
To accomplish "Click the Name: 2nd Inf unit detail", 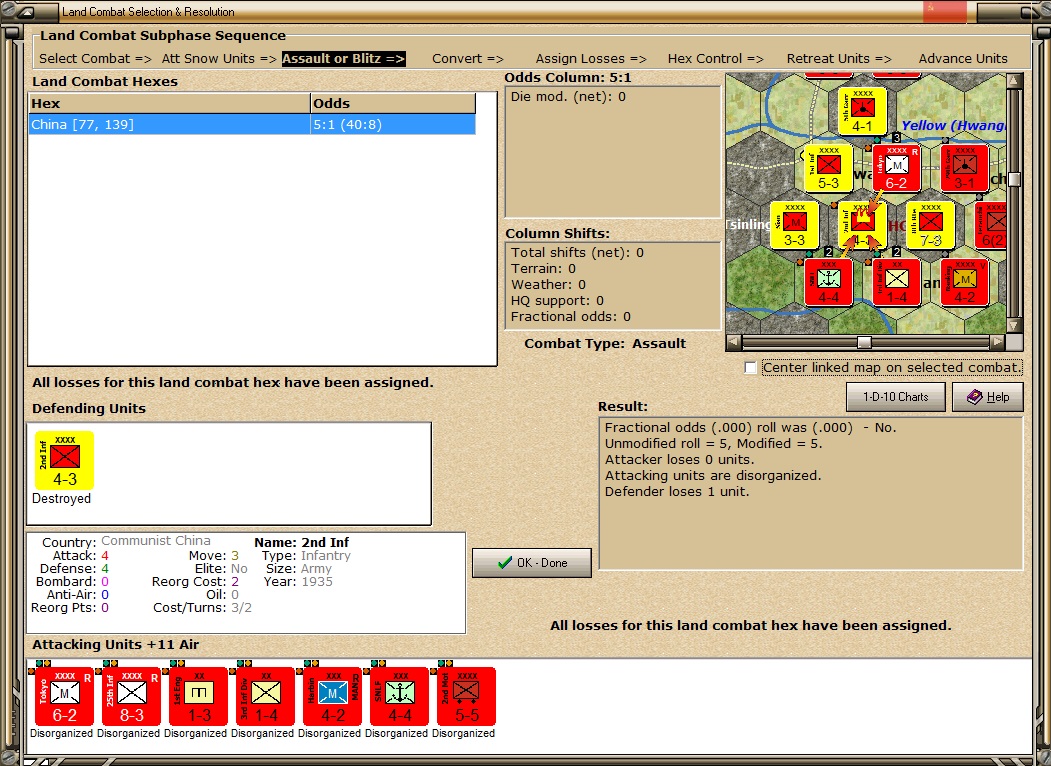I will [x=302, y=542].
